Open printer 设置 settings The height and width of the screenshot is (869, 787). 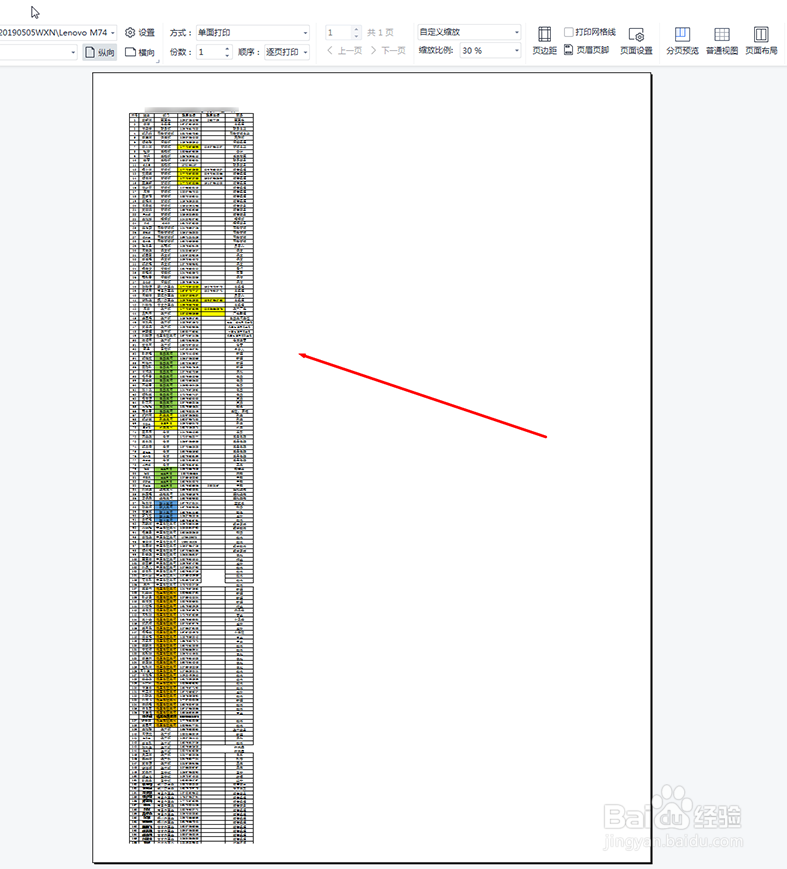pos(140,33)
